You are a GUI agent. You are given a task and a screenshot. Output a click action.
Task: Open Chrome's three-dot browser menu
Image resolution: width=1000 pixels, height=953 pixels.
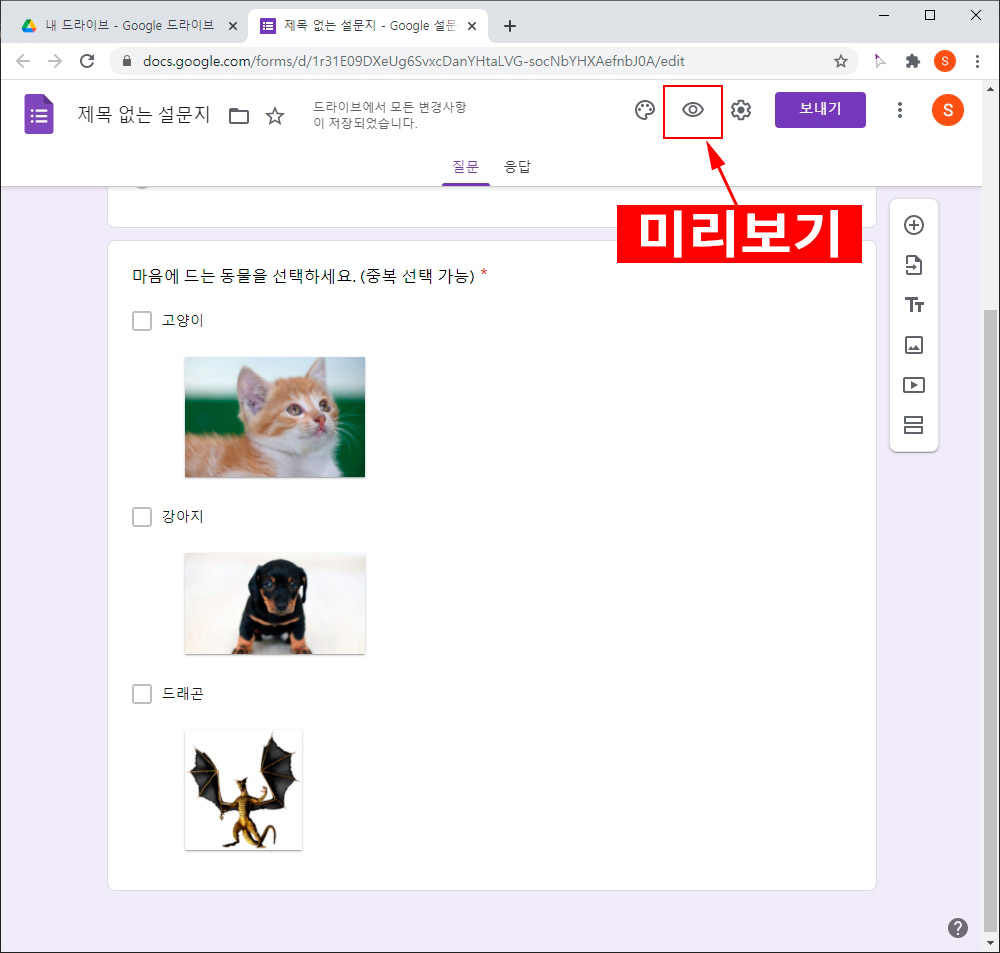[977, 61]
